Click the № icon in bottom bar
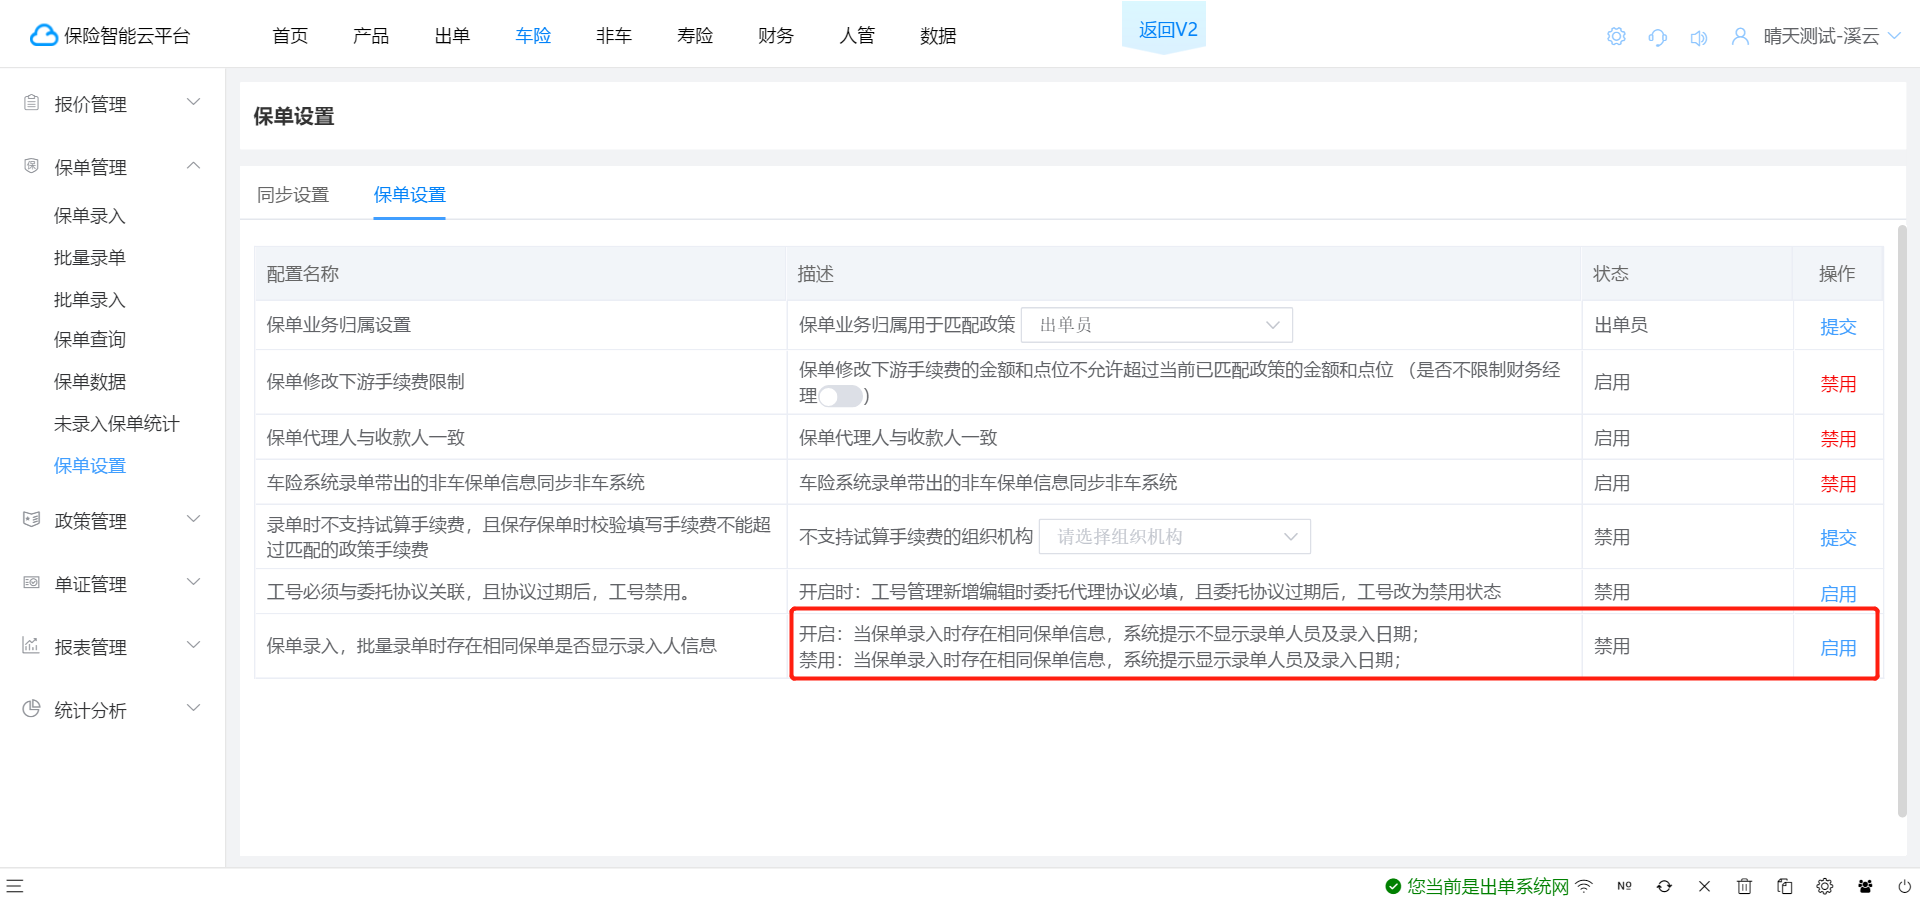The image size is (1920, 902). [x=1624, y=886]
